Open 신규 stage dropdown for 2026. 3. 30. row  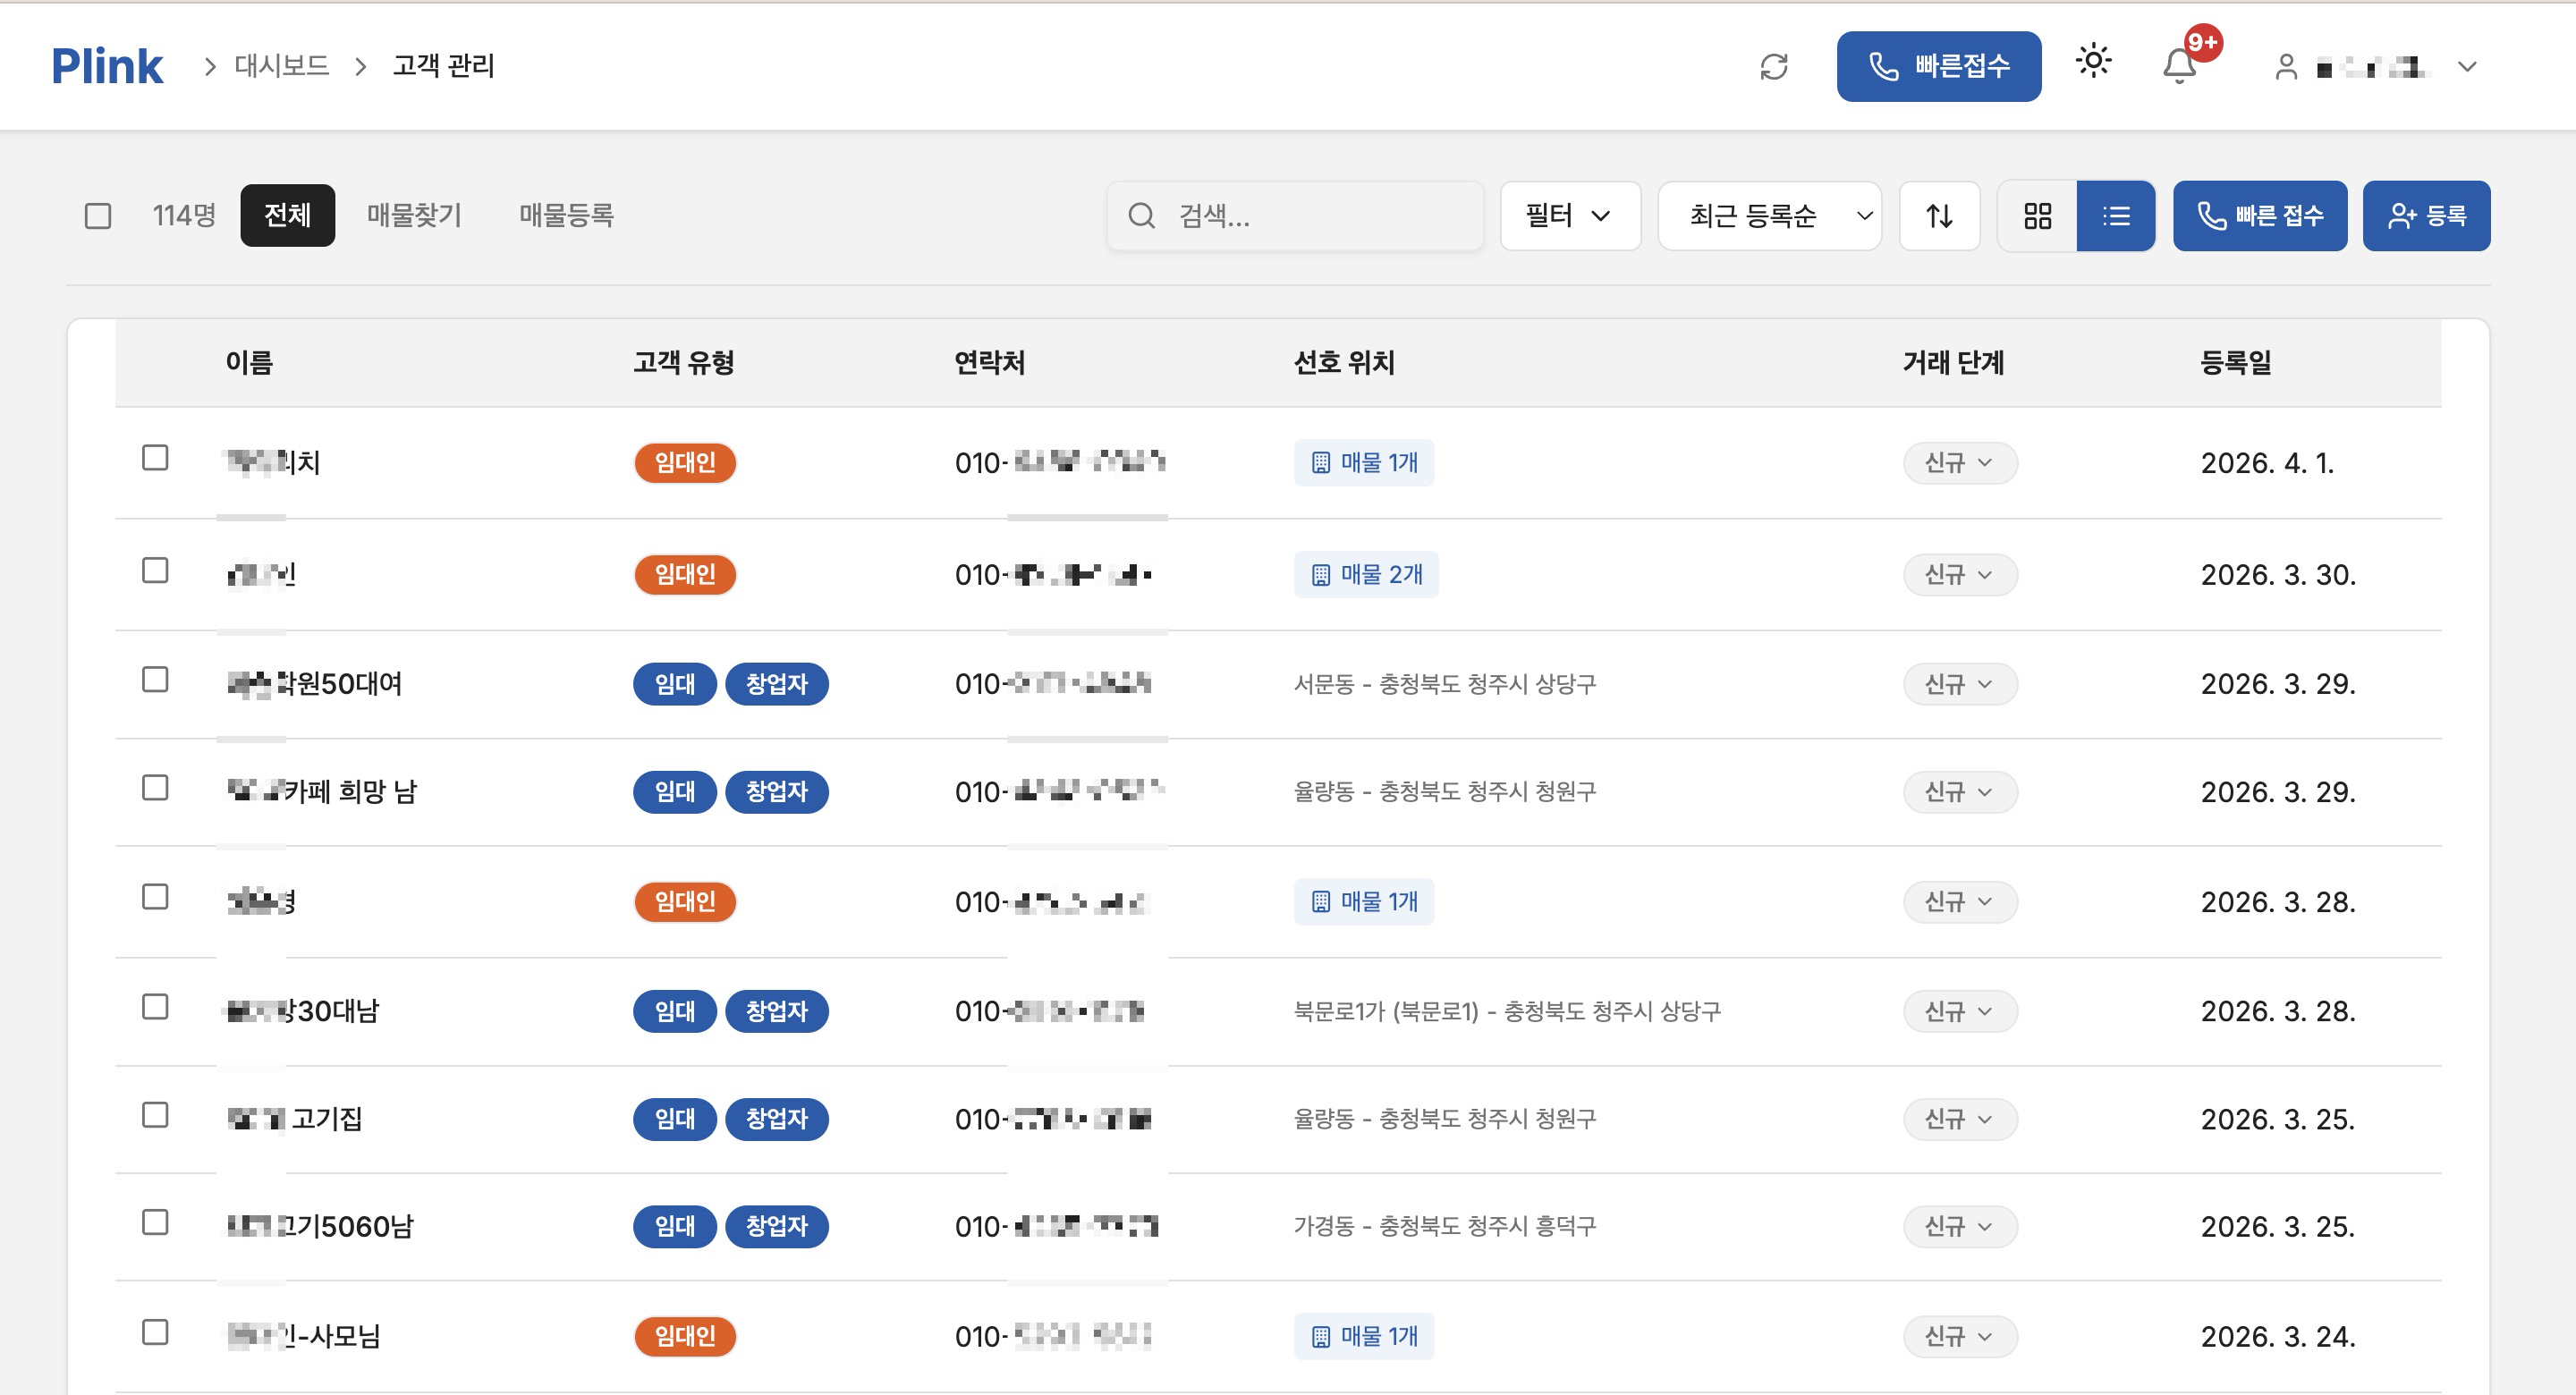pos(1959,575)
